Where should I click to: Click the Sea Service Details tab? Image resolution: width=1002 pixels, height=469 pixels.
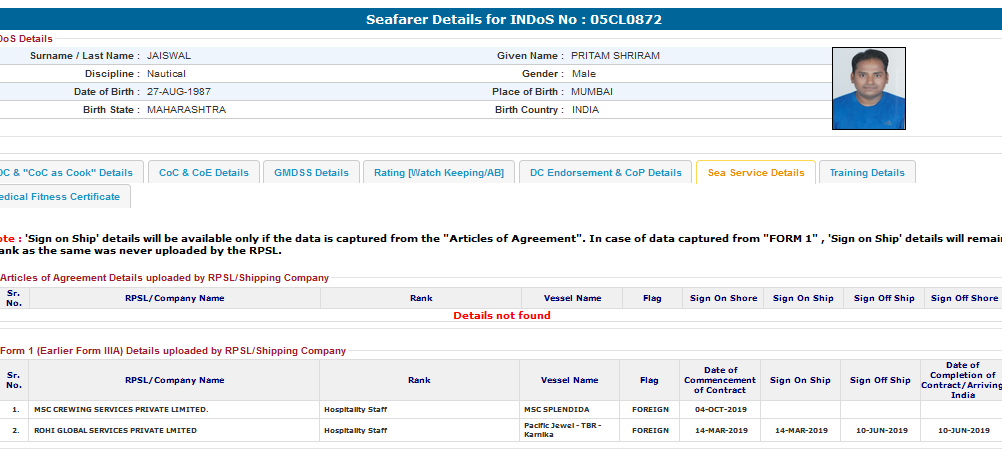coord(755,172)
